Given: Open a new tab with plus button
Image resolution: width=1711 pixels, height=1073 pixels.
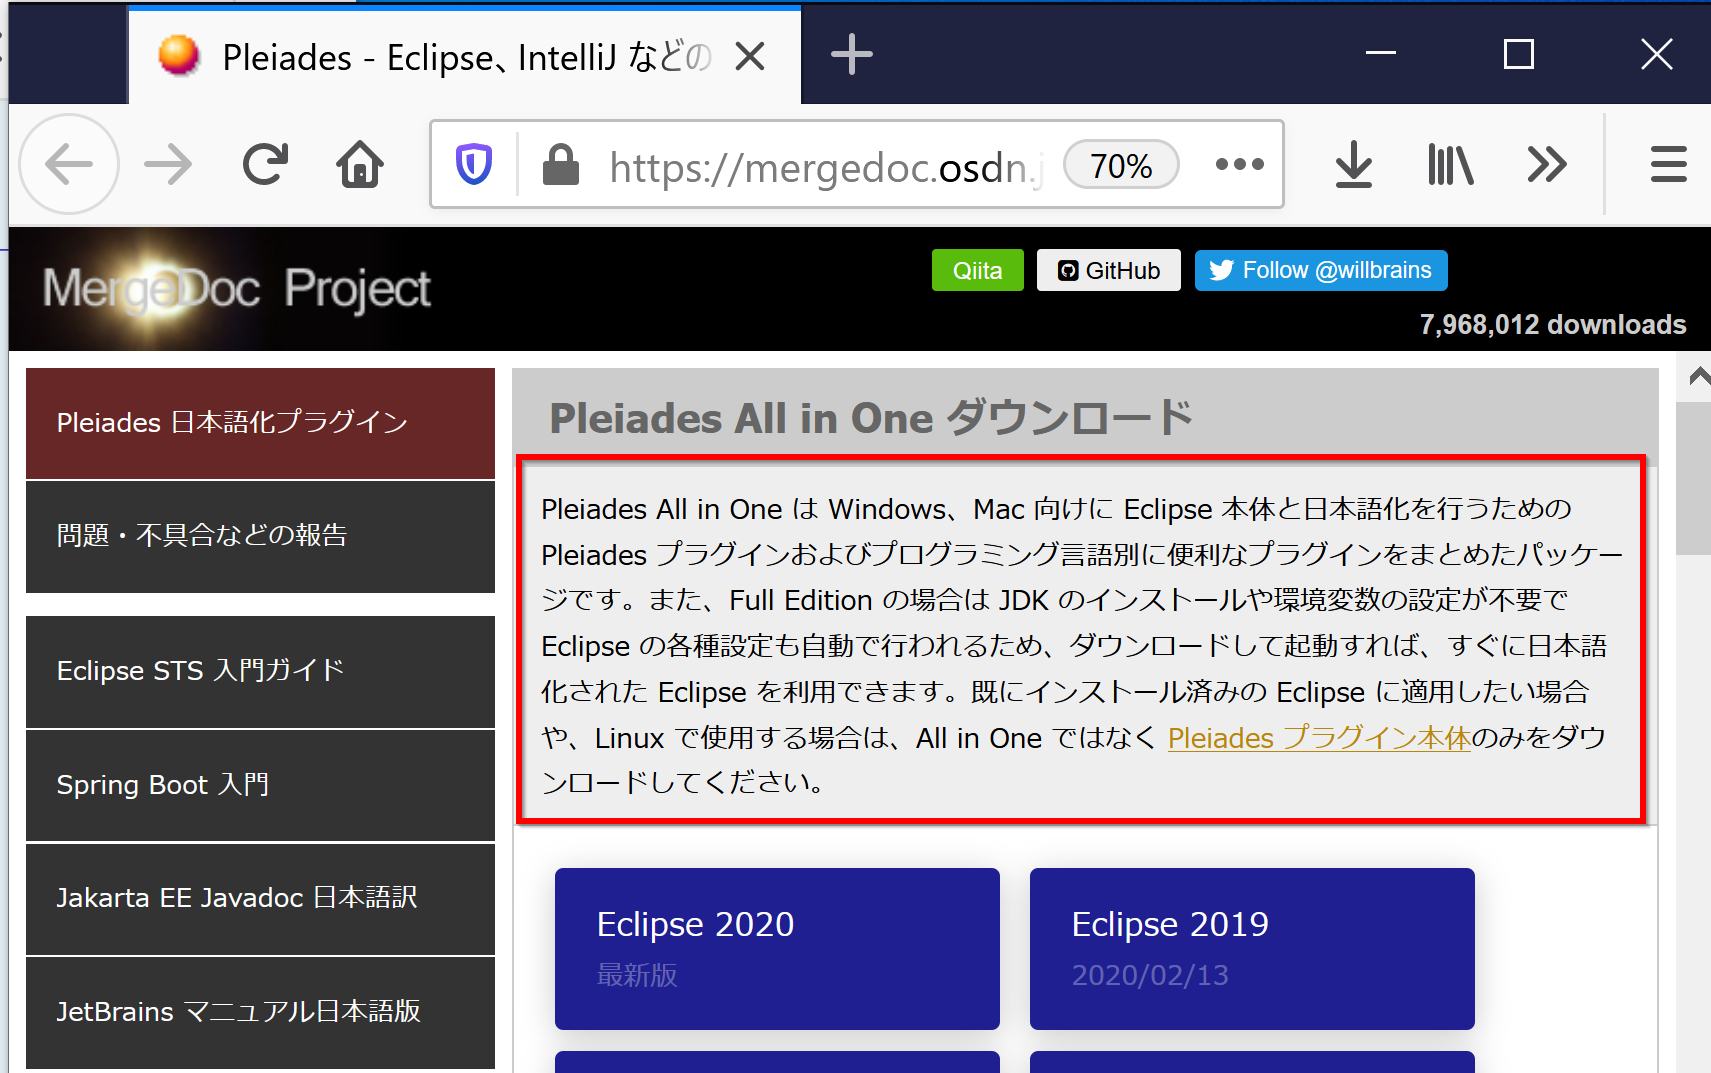Looking at the screenshot, I should [852, 55].
